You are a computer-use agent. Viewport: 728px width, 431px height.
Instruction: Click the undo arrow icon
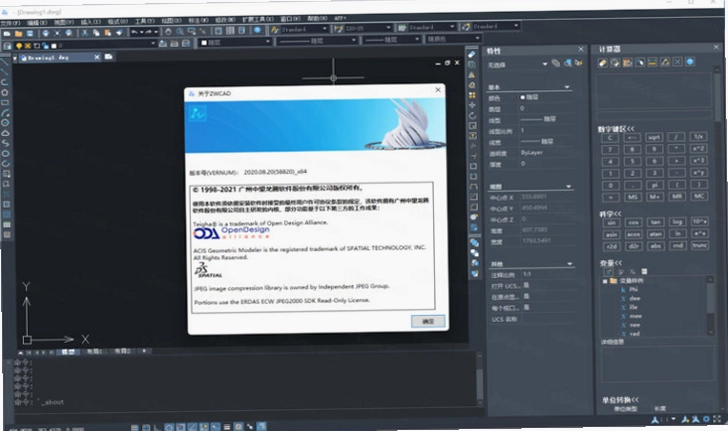click(x=134, y=32)
